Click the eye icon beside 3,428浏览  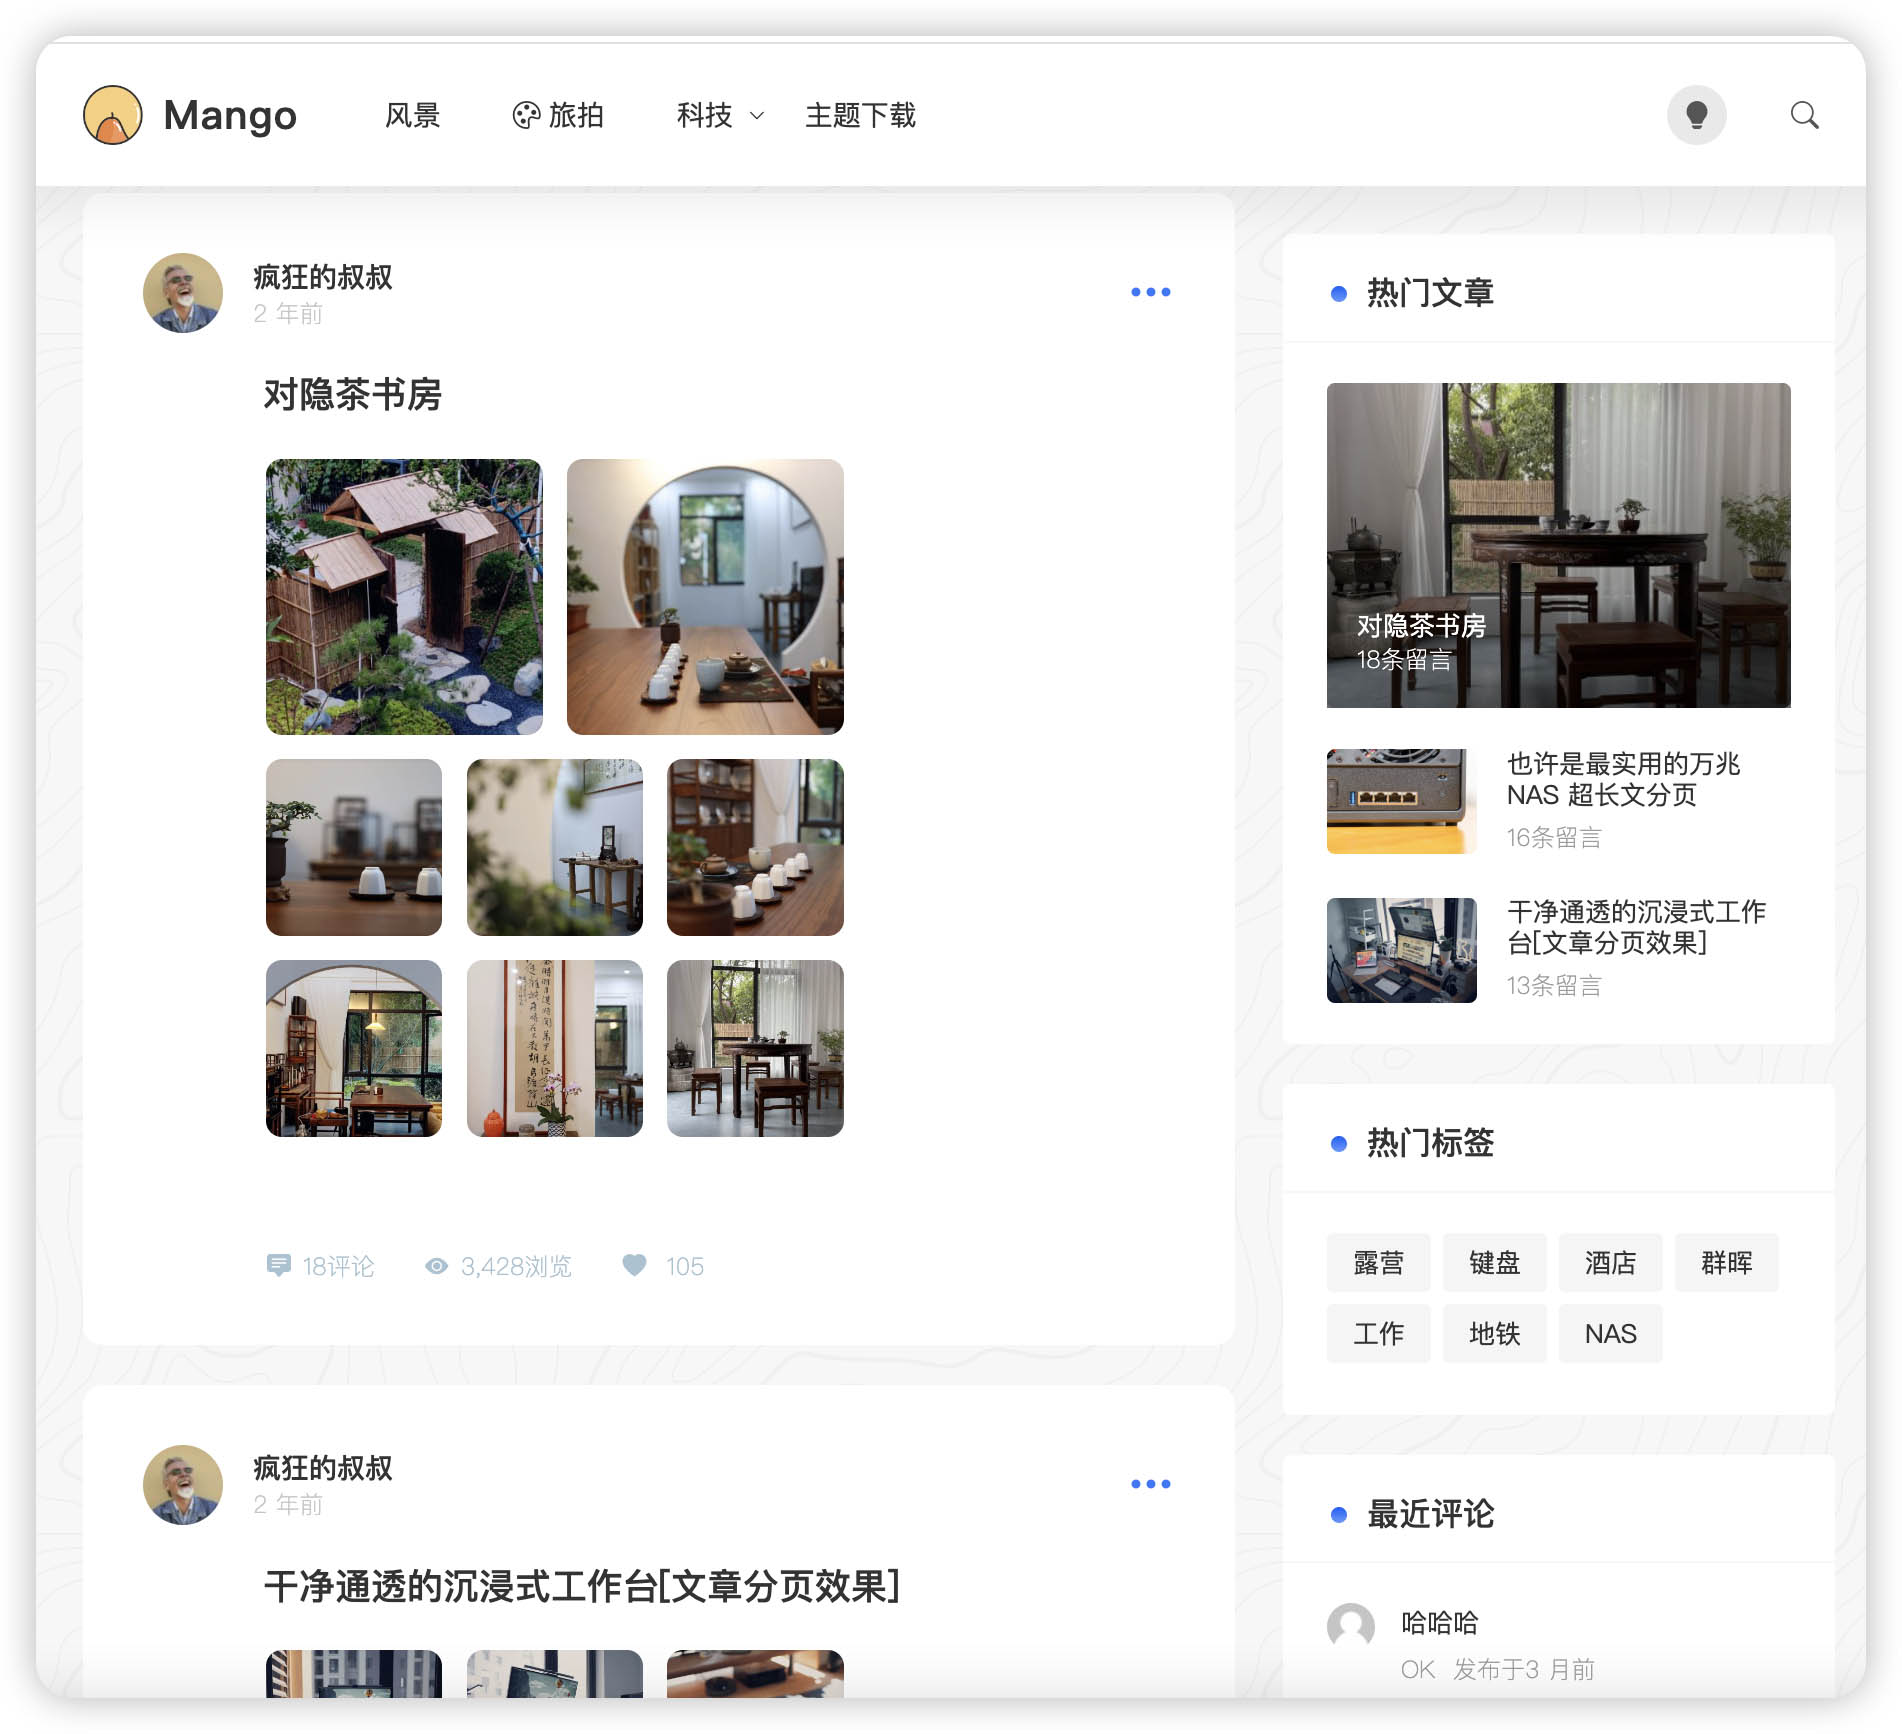point(436,1266)
